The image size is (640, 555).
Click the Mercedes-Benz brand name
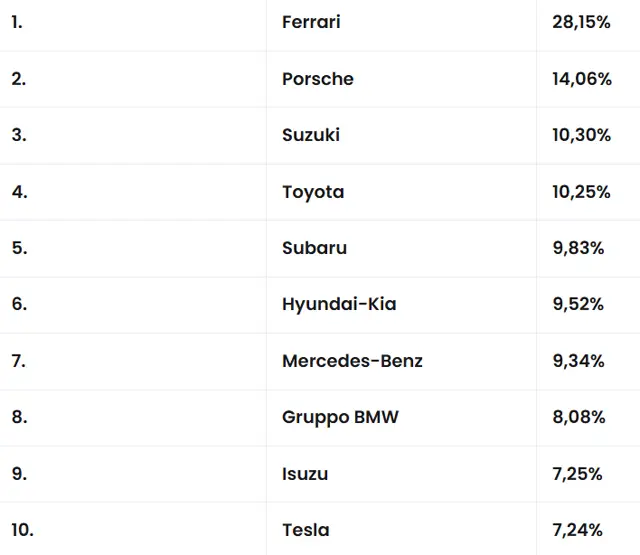click(352, 361)
